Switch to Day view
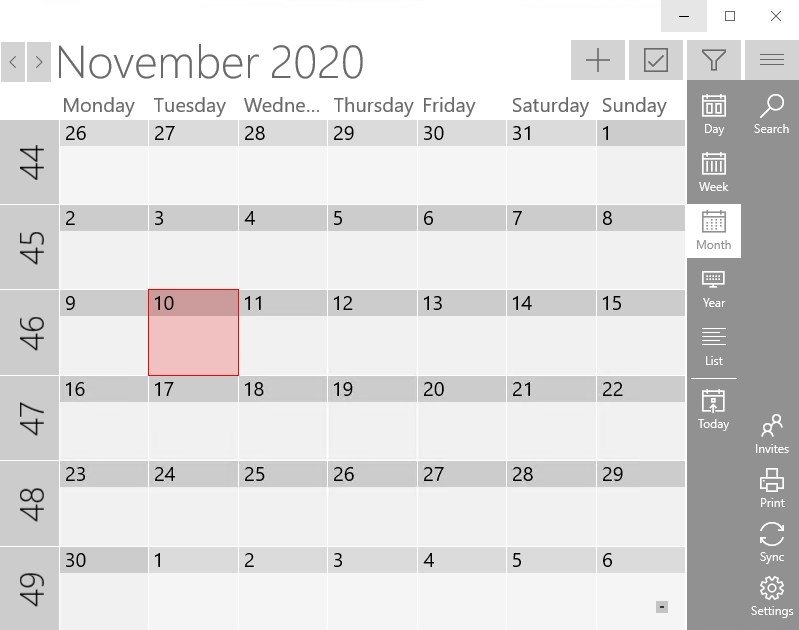 pos(713,113)
